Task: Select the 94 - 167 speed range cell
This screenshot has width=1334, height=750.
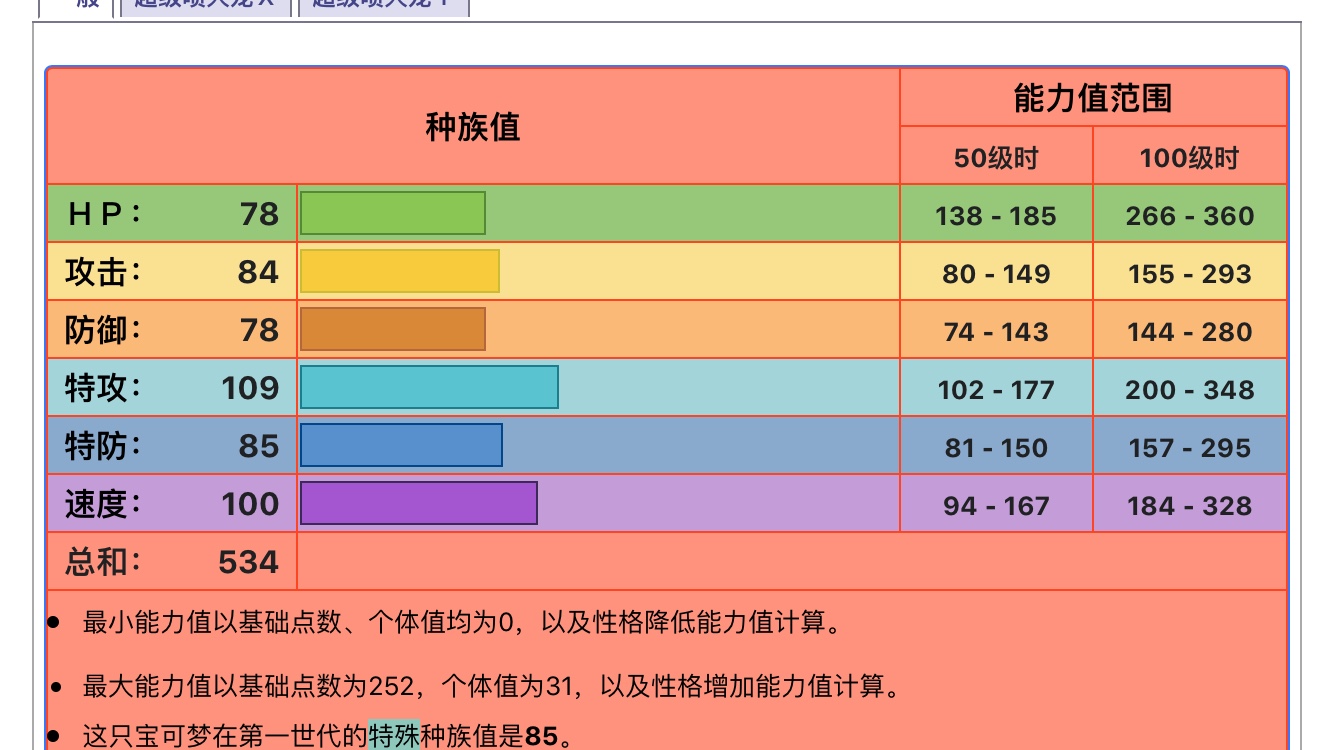Action: click(x=996, y=505)
